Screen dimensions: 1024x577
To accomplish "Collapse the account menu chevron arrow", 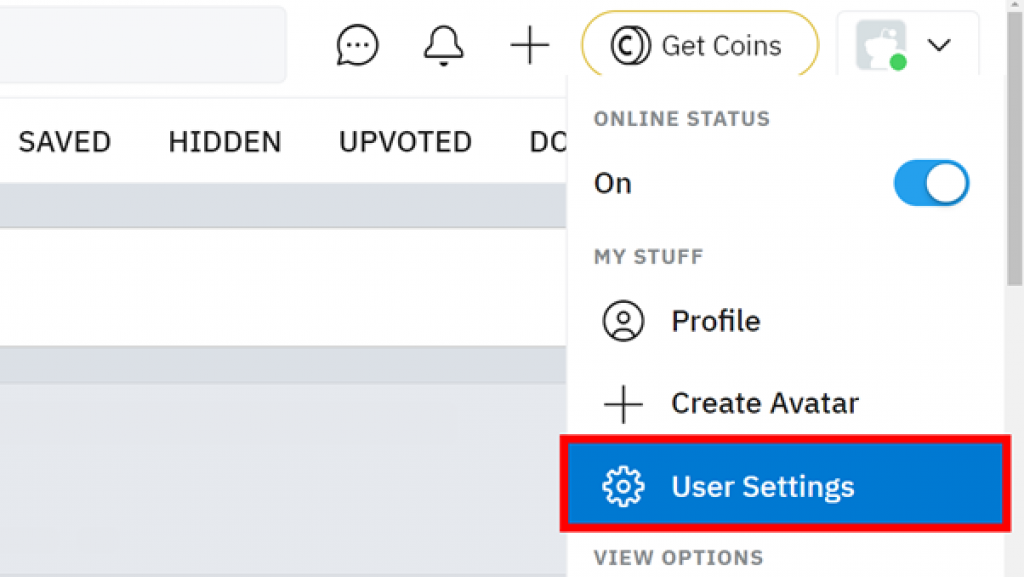I will pyautogui.click(x=939, y=45).
